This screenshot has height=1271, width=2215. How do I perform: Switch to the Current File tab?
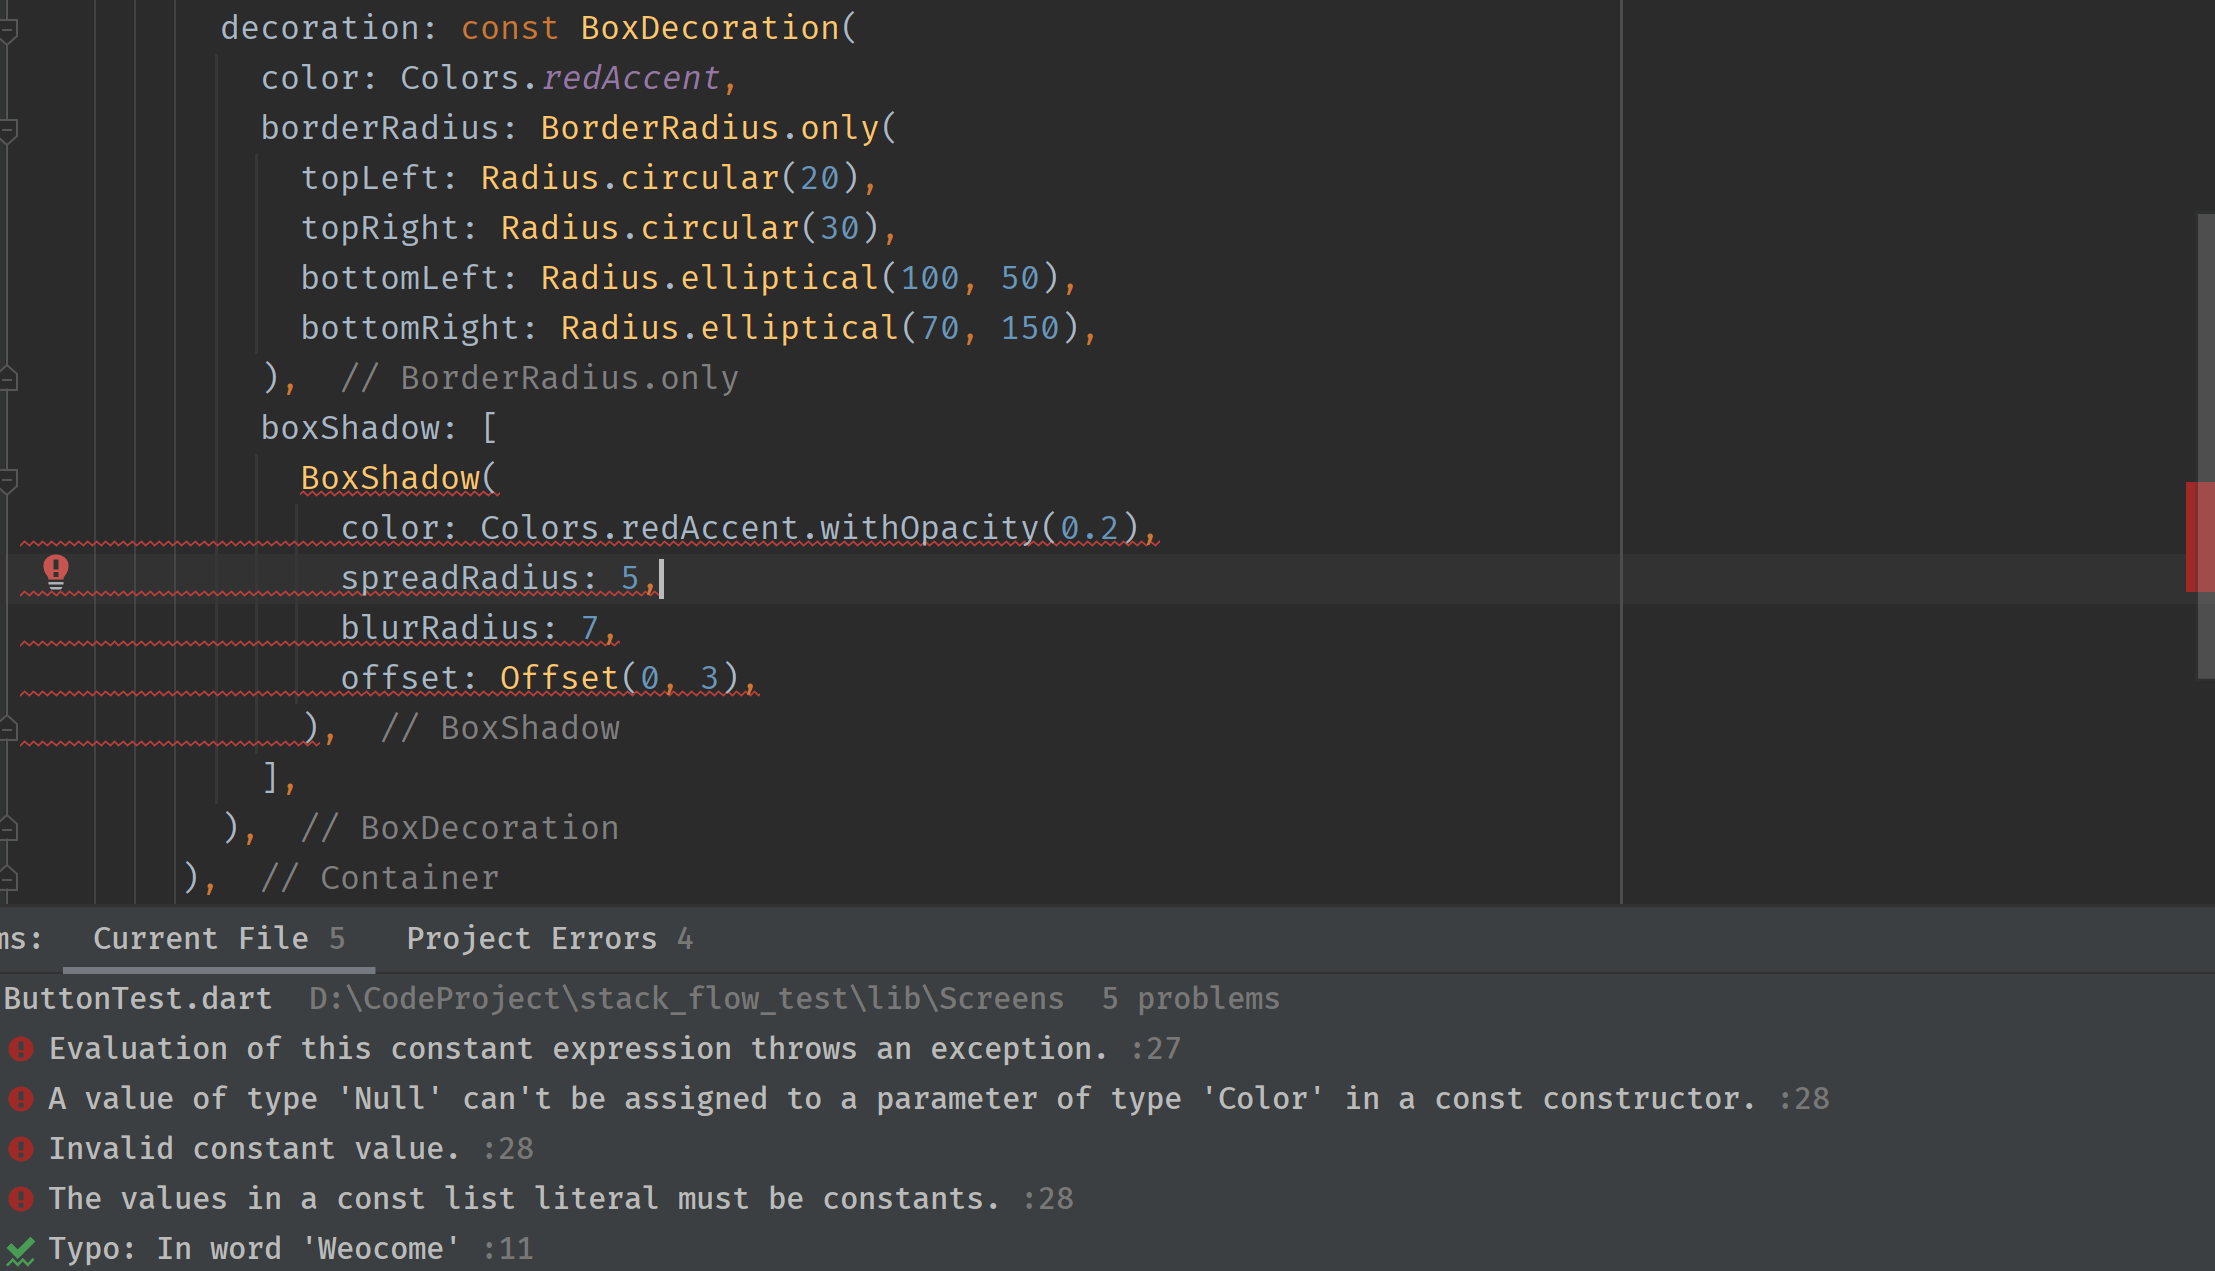pyautogui.click(x=218, y=939)
